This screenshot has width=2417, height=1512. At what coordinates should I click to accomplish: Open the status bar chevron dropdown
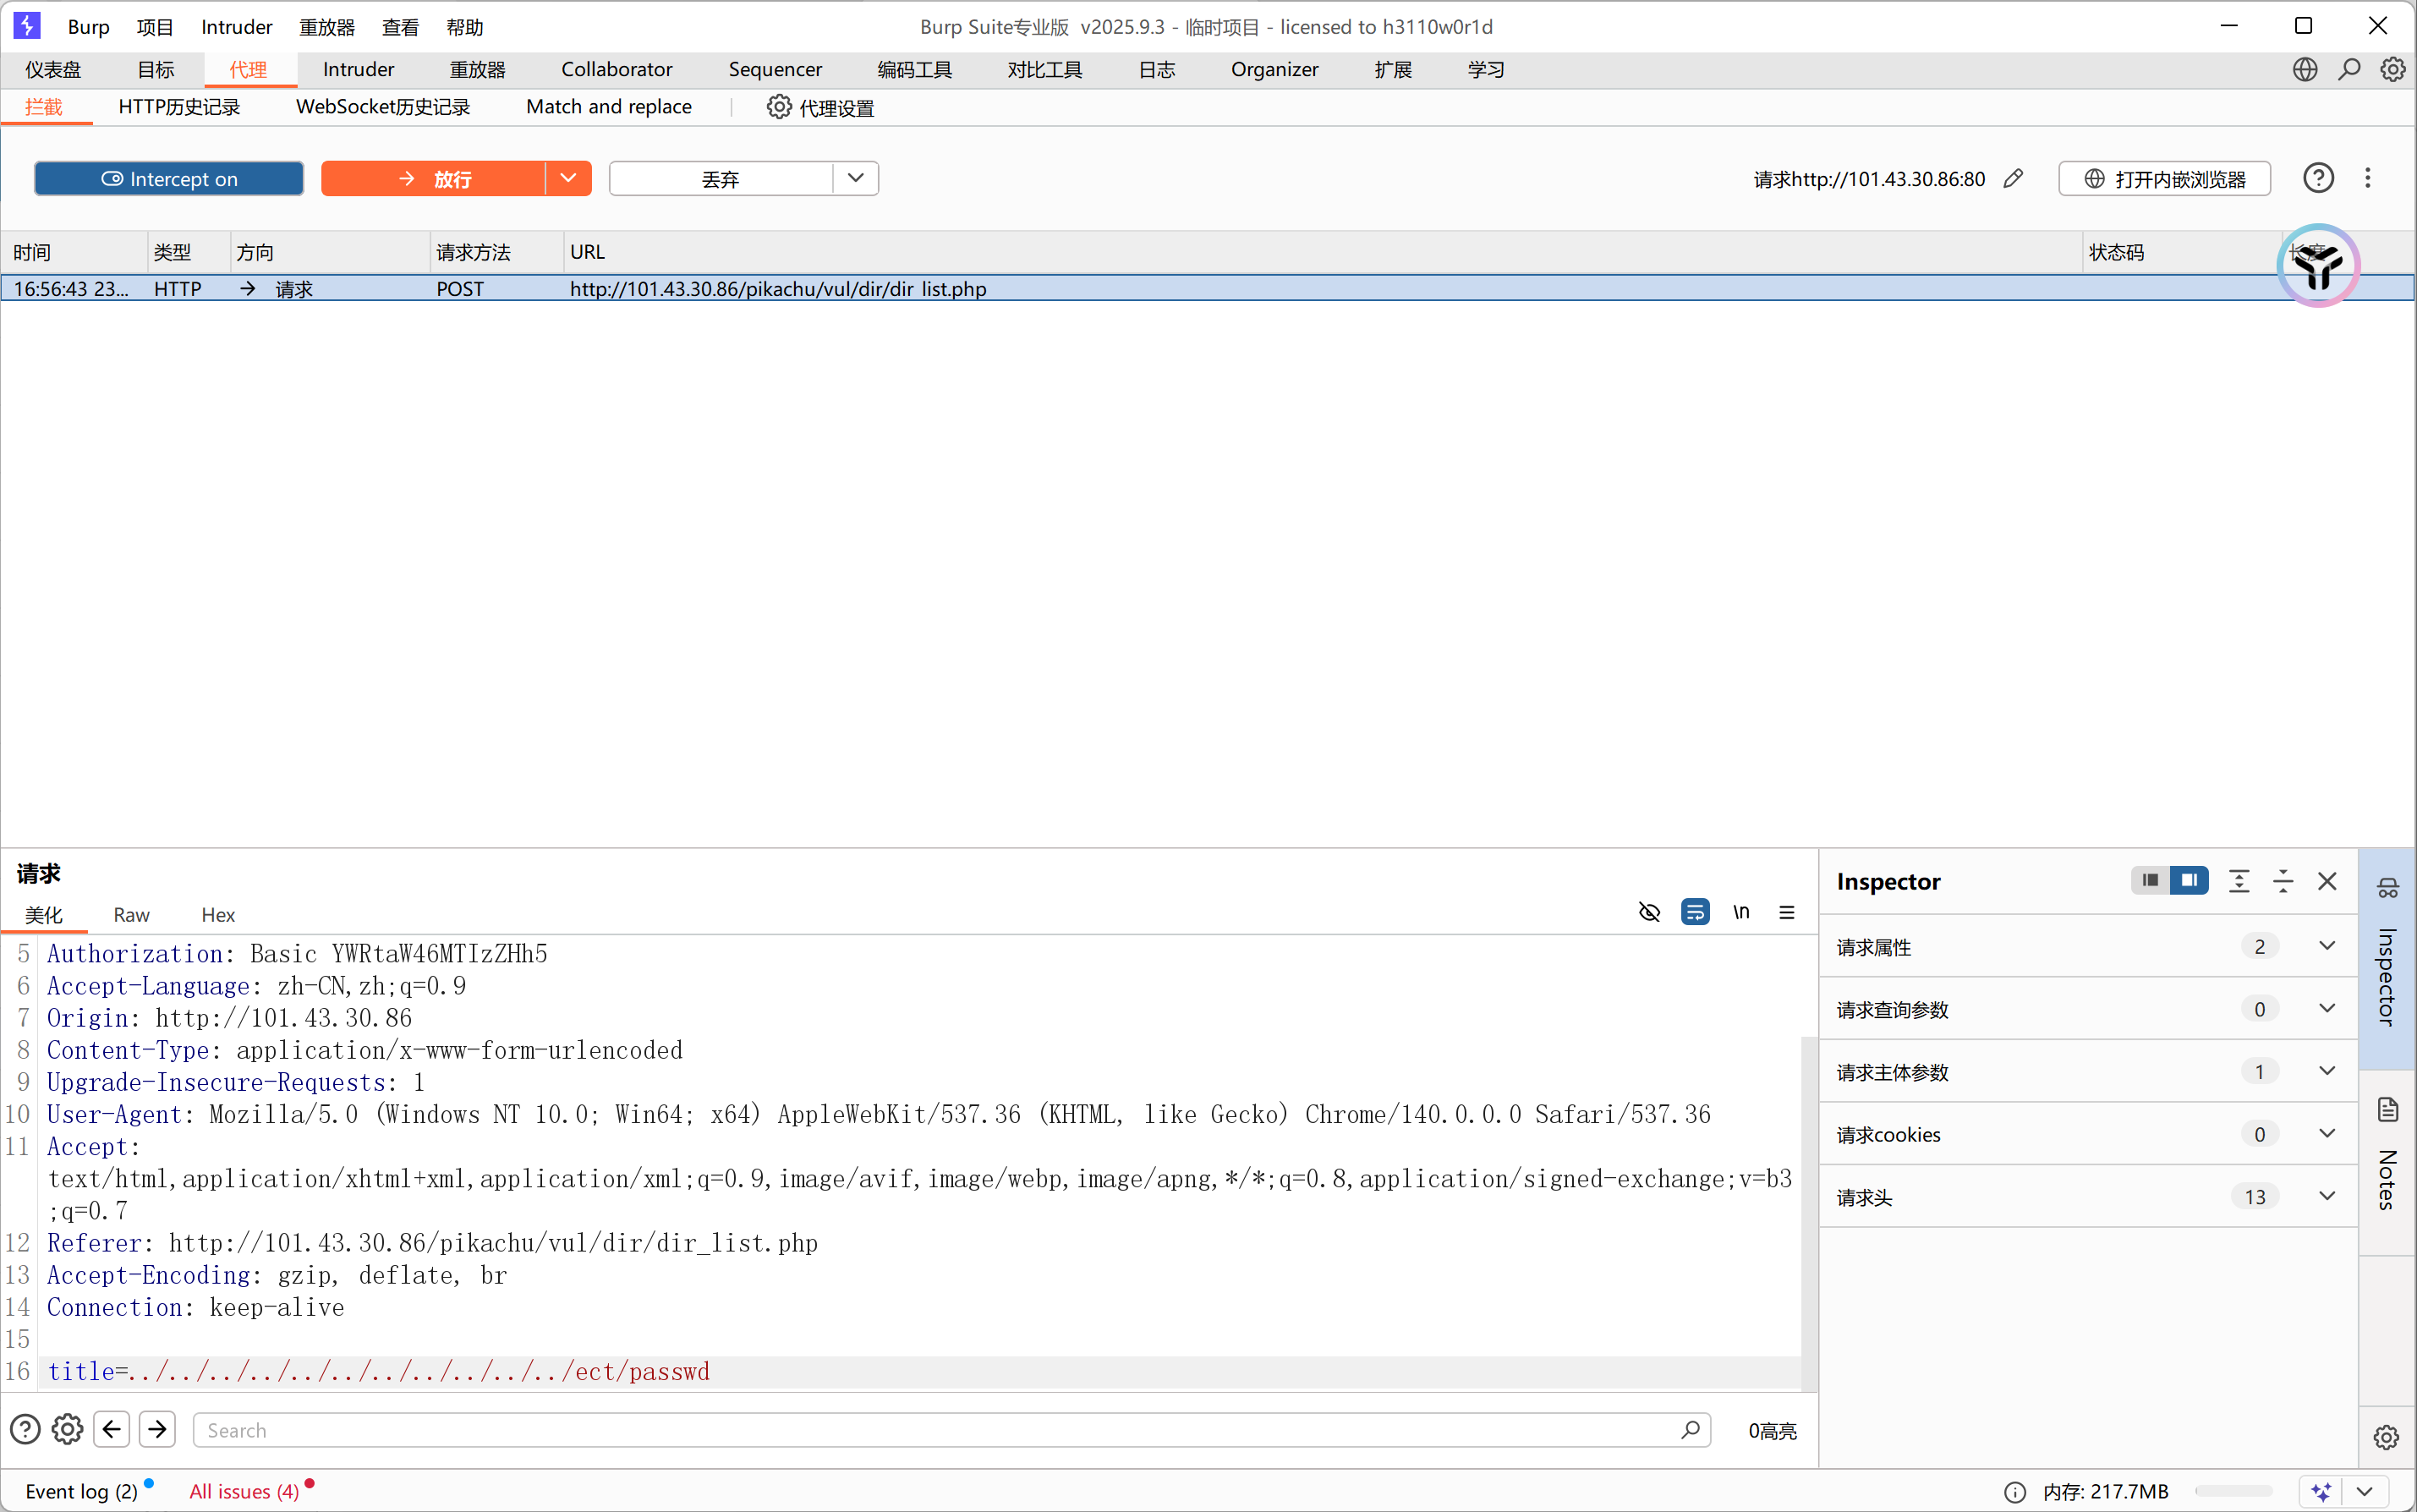2364,1492
